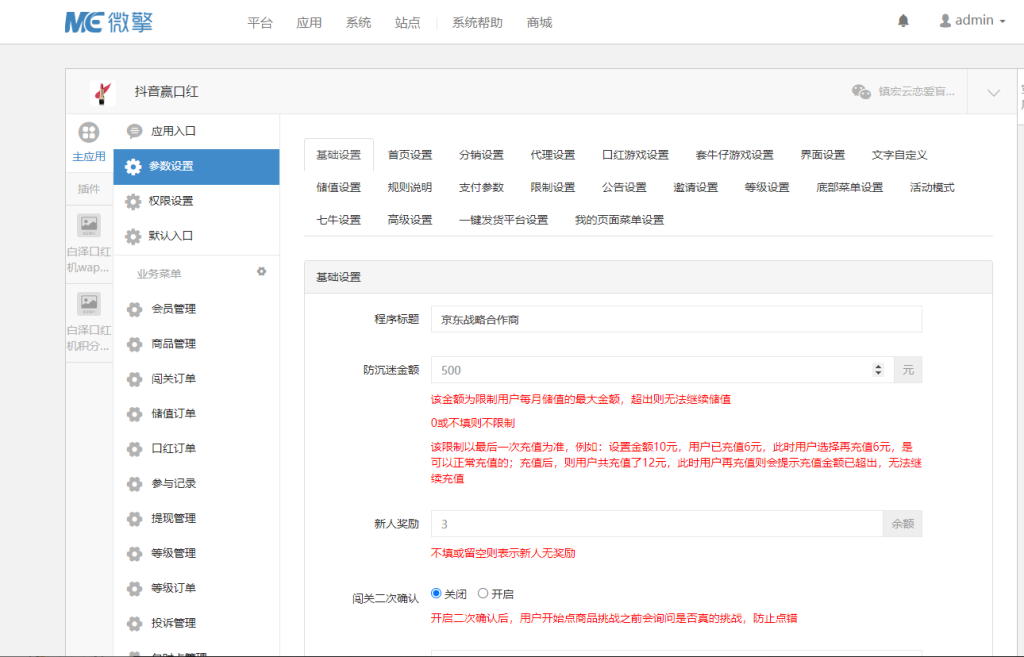
Task: Click the 程序标题 input field
Action: click(x=675, y=319)
